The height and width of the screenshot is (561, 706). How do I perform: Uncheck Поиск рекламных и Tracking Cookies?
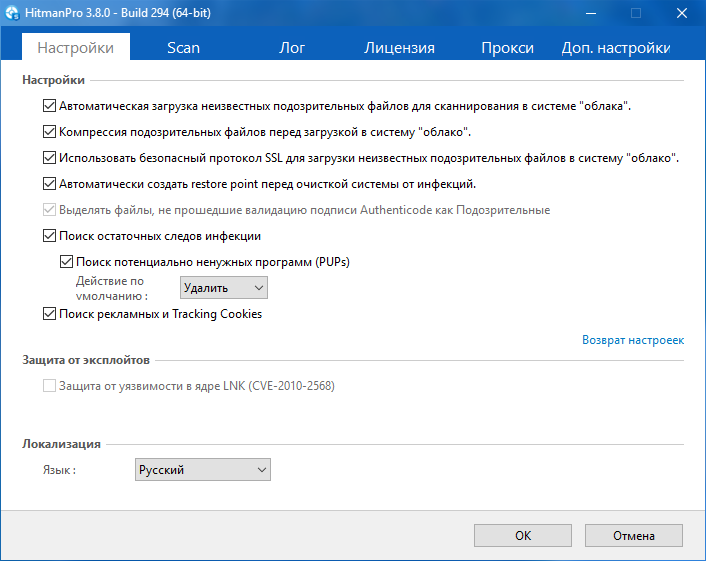point(50,314)
